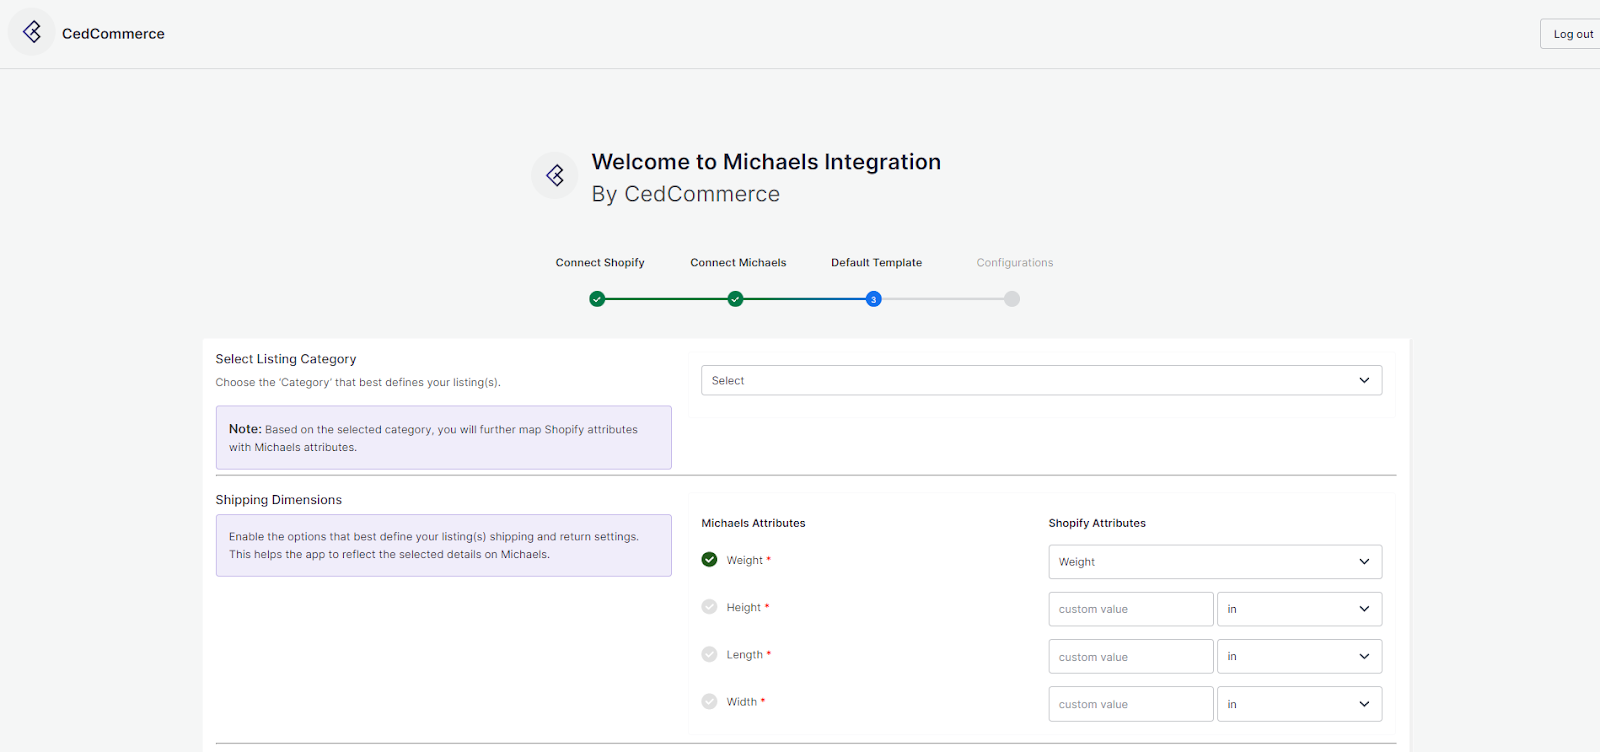The image size is (1600, 752).
Task: Open the Width unit dropdown
Action: click(x=1298, y=704)
